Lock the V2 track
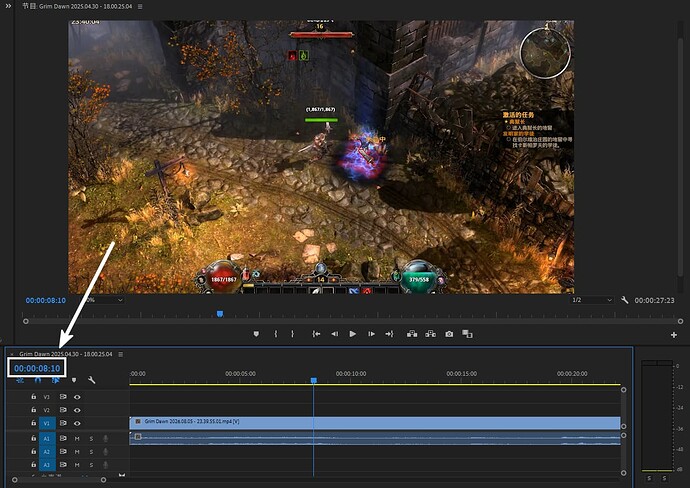The height and width of the screenshot is (488, 690). click(33, 410)
